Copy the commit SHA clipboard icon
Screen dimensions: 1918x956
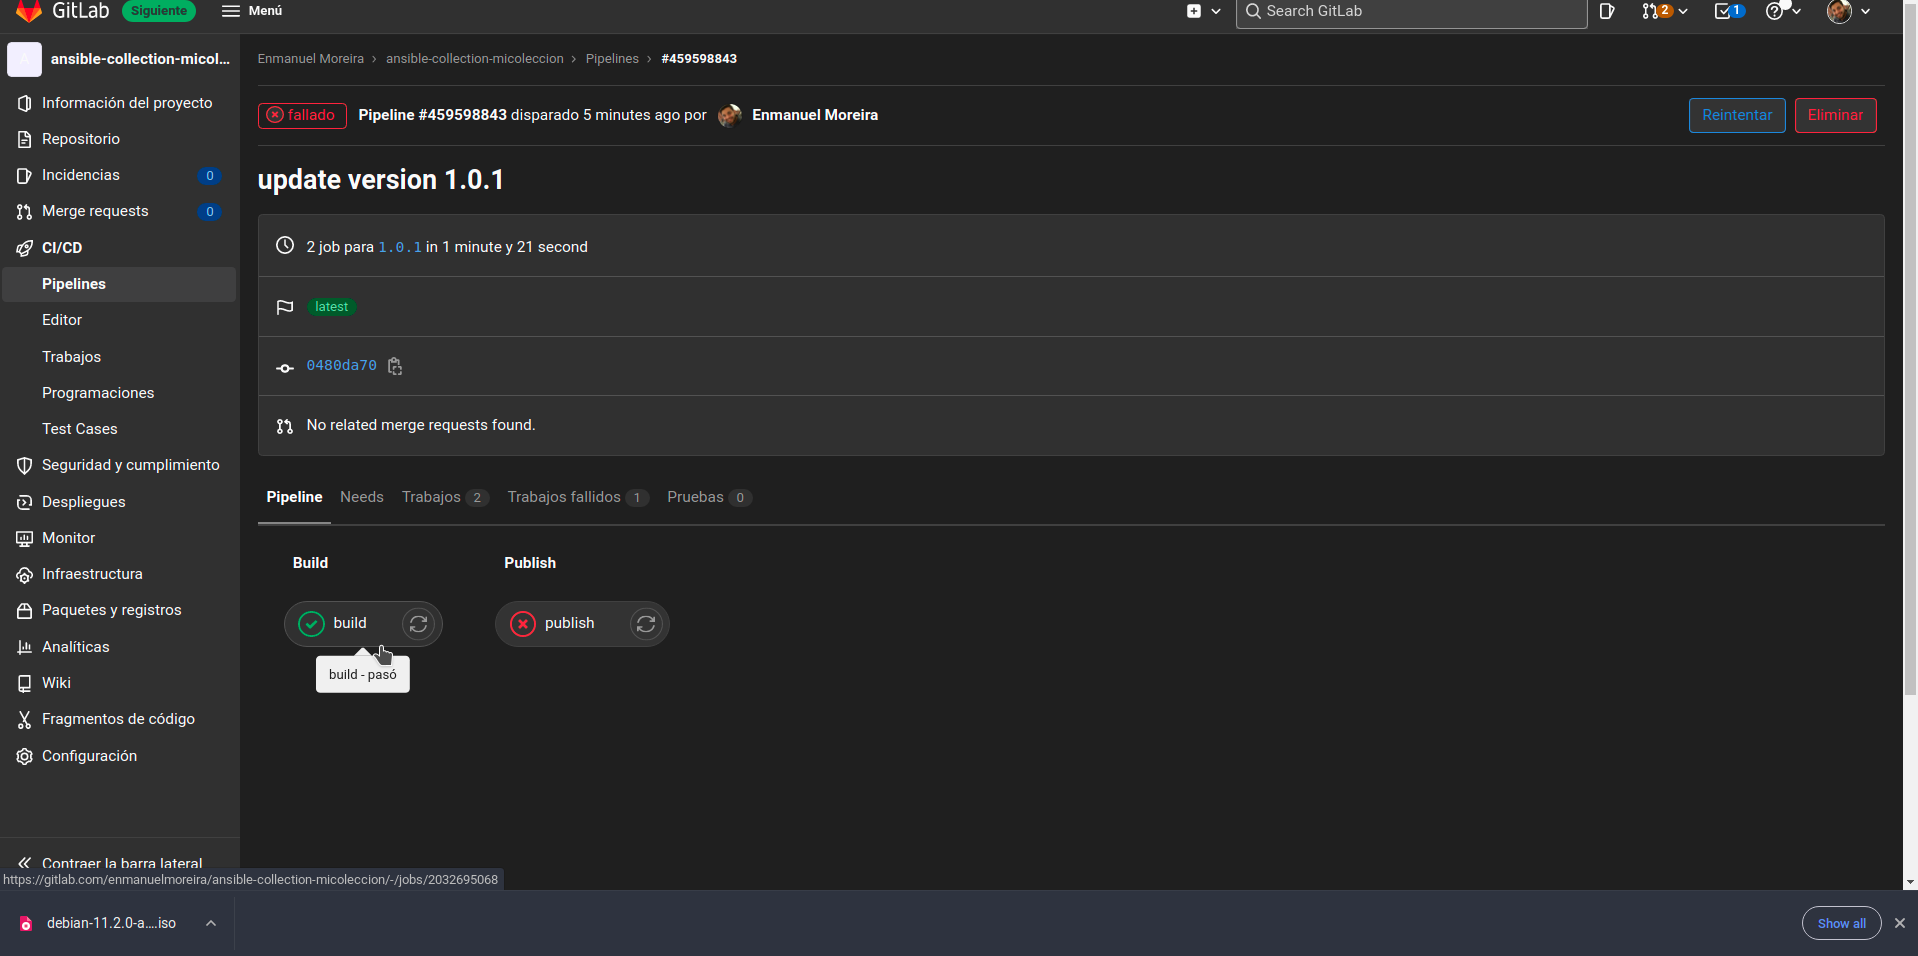tap(395, 366)
